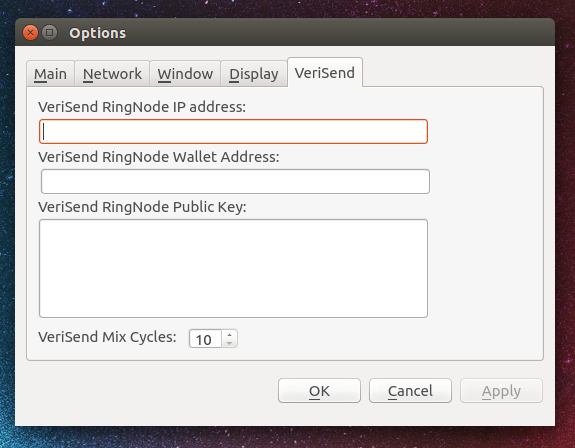Click inside the RingNode Public Key text area
This screenshot has height=448, width=575.
(x=233, y=268)
